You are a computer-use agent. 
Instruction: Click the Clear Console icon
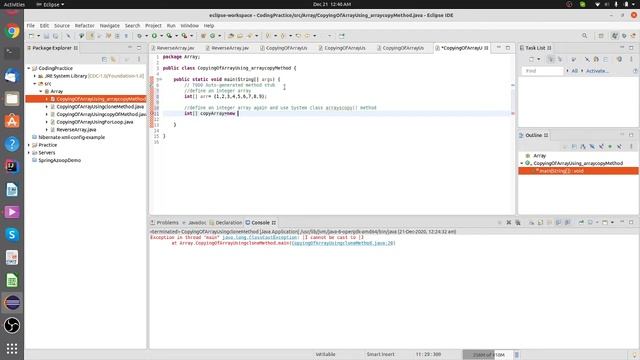[531, 222]
